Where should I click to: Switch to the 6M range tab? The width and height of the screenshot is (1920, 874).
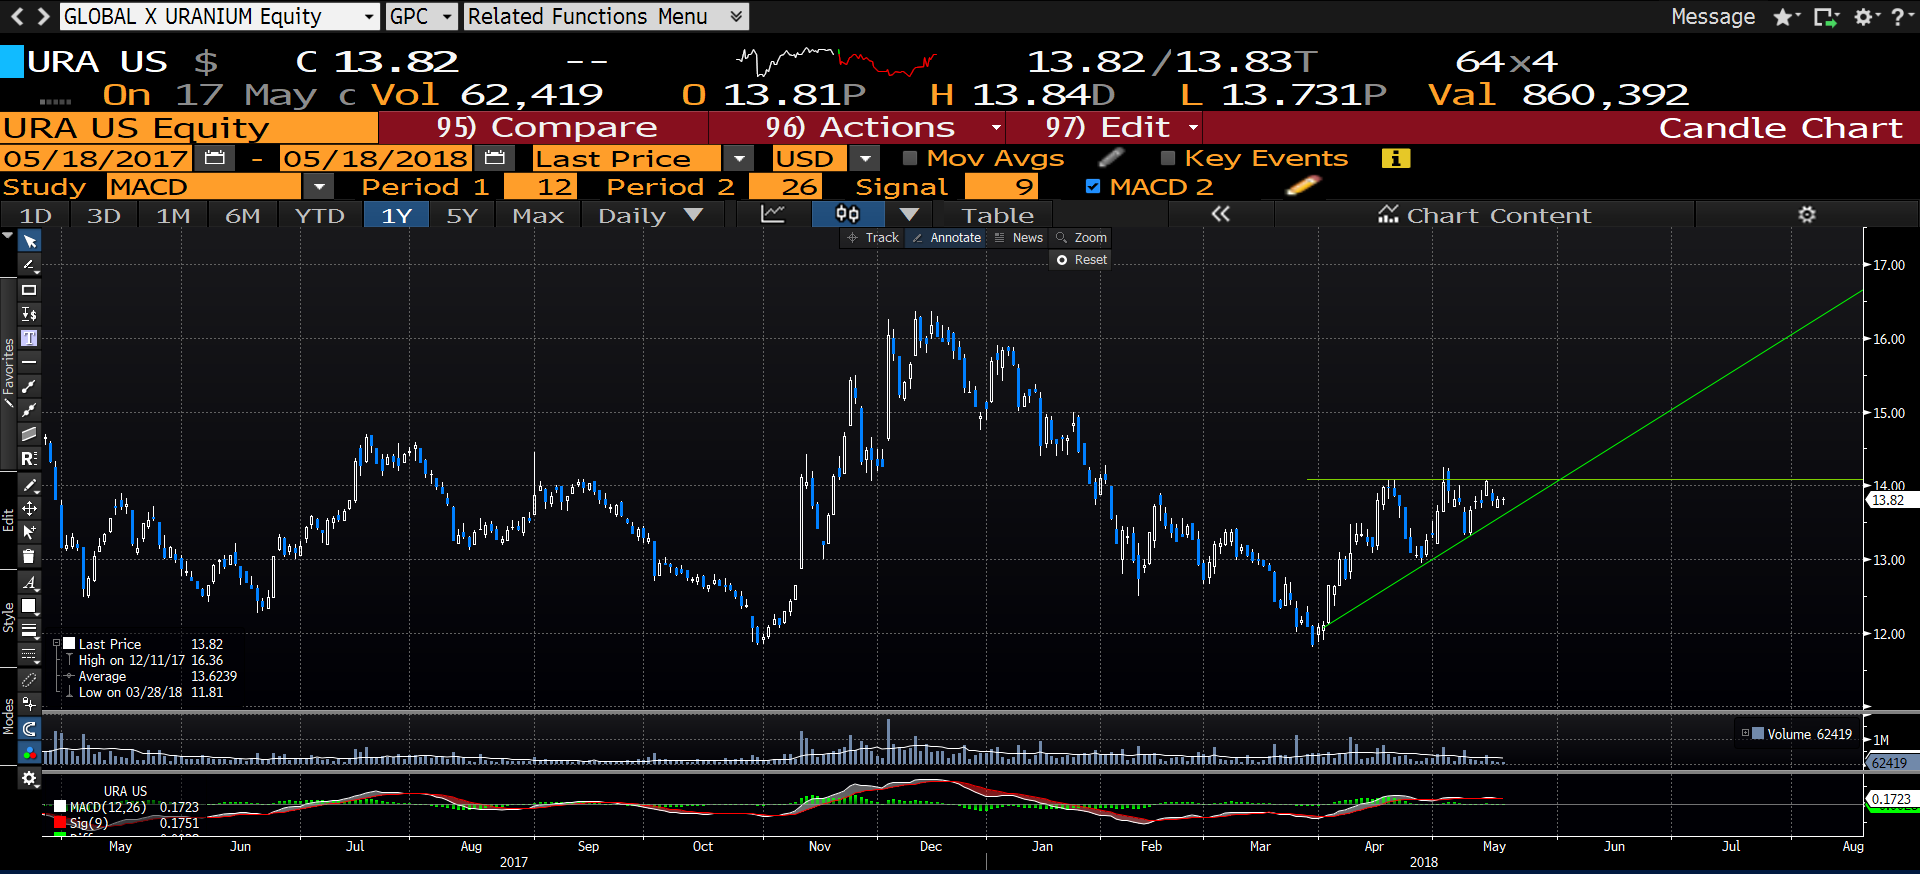(243, 215)
